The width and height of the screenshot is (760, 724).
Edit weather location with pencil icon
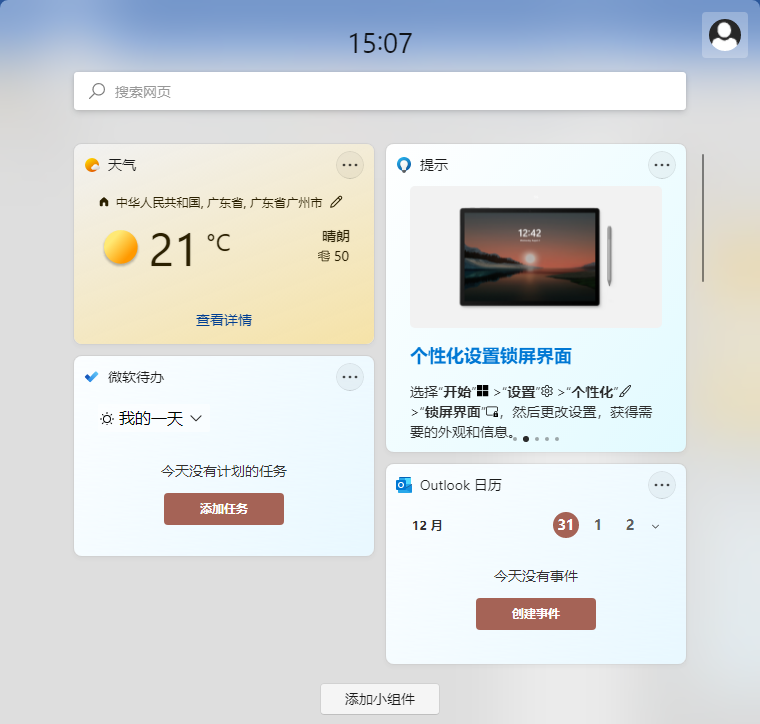coord(336,202)
